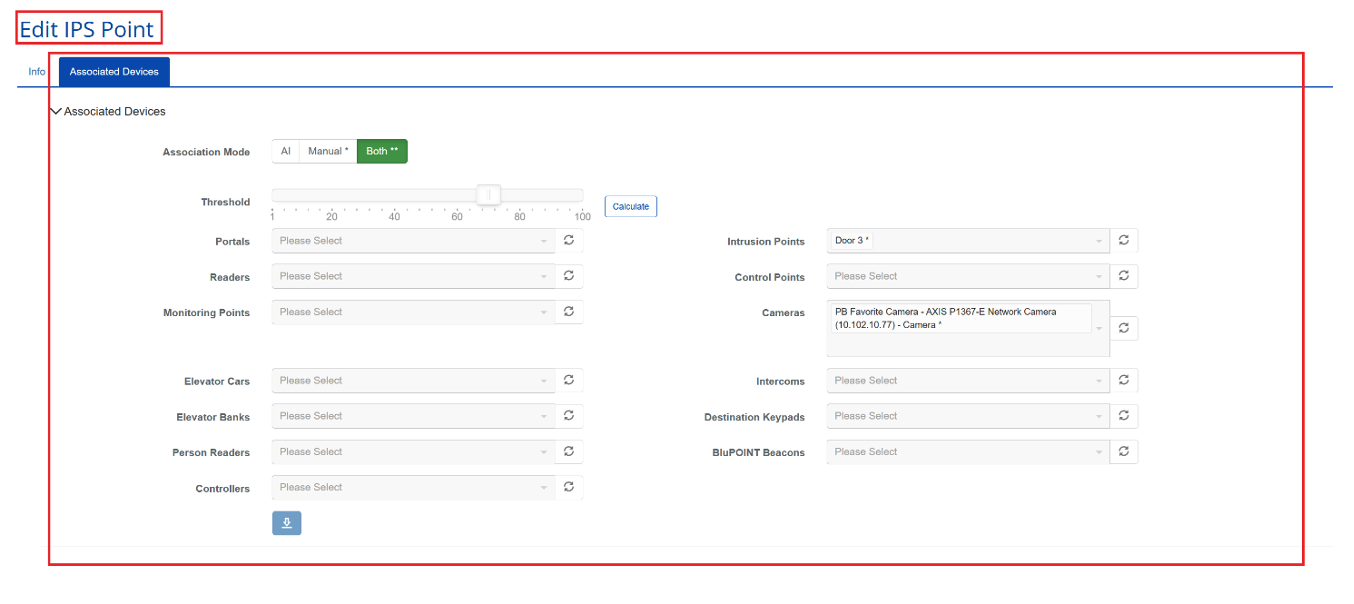The height and width of the screenshot is (604, 1354).
Task: Open the Control Points dropdown
Action: tap(967, 276)
